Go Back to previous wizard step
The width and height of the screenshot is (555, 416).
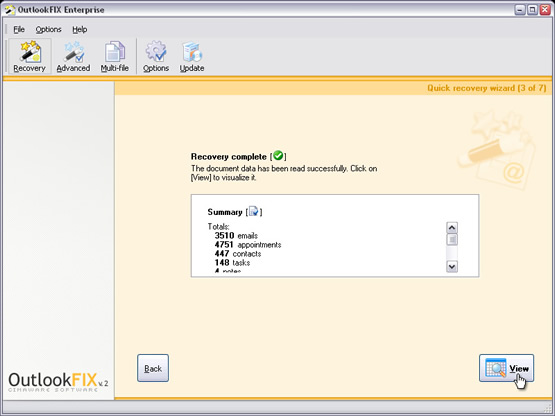[153, 368]
